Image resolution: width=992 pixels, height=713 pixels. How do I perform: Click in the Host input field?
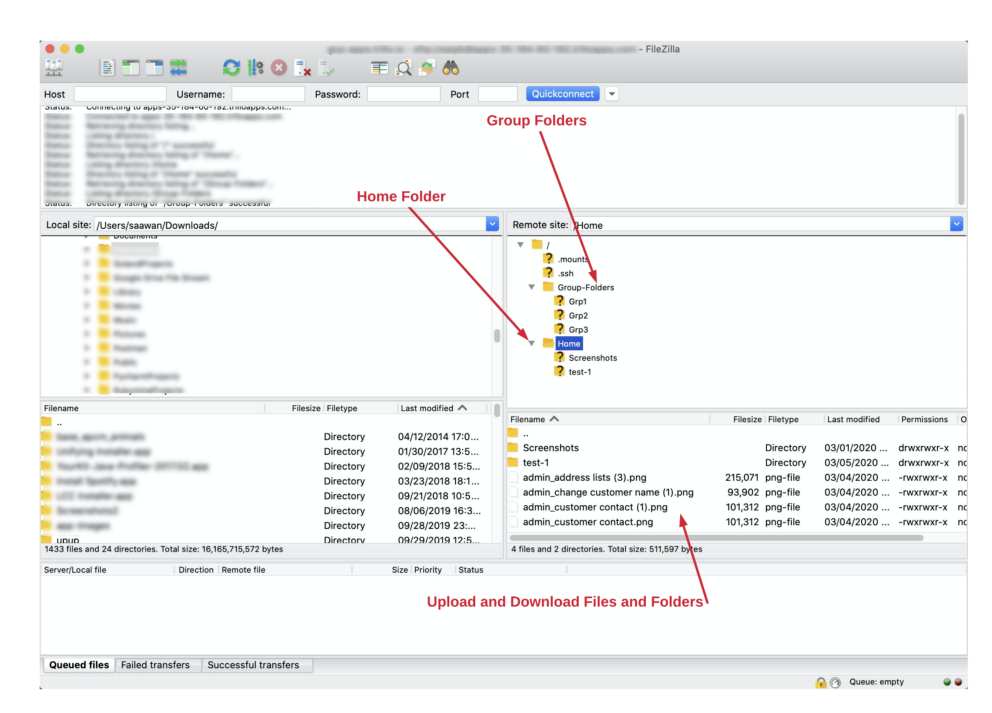[x=120, y=94]
